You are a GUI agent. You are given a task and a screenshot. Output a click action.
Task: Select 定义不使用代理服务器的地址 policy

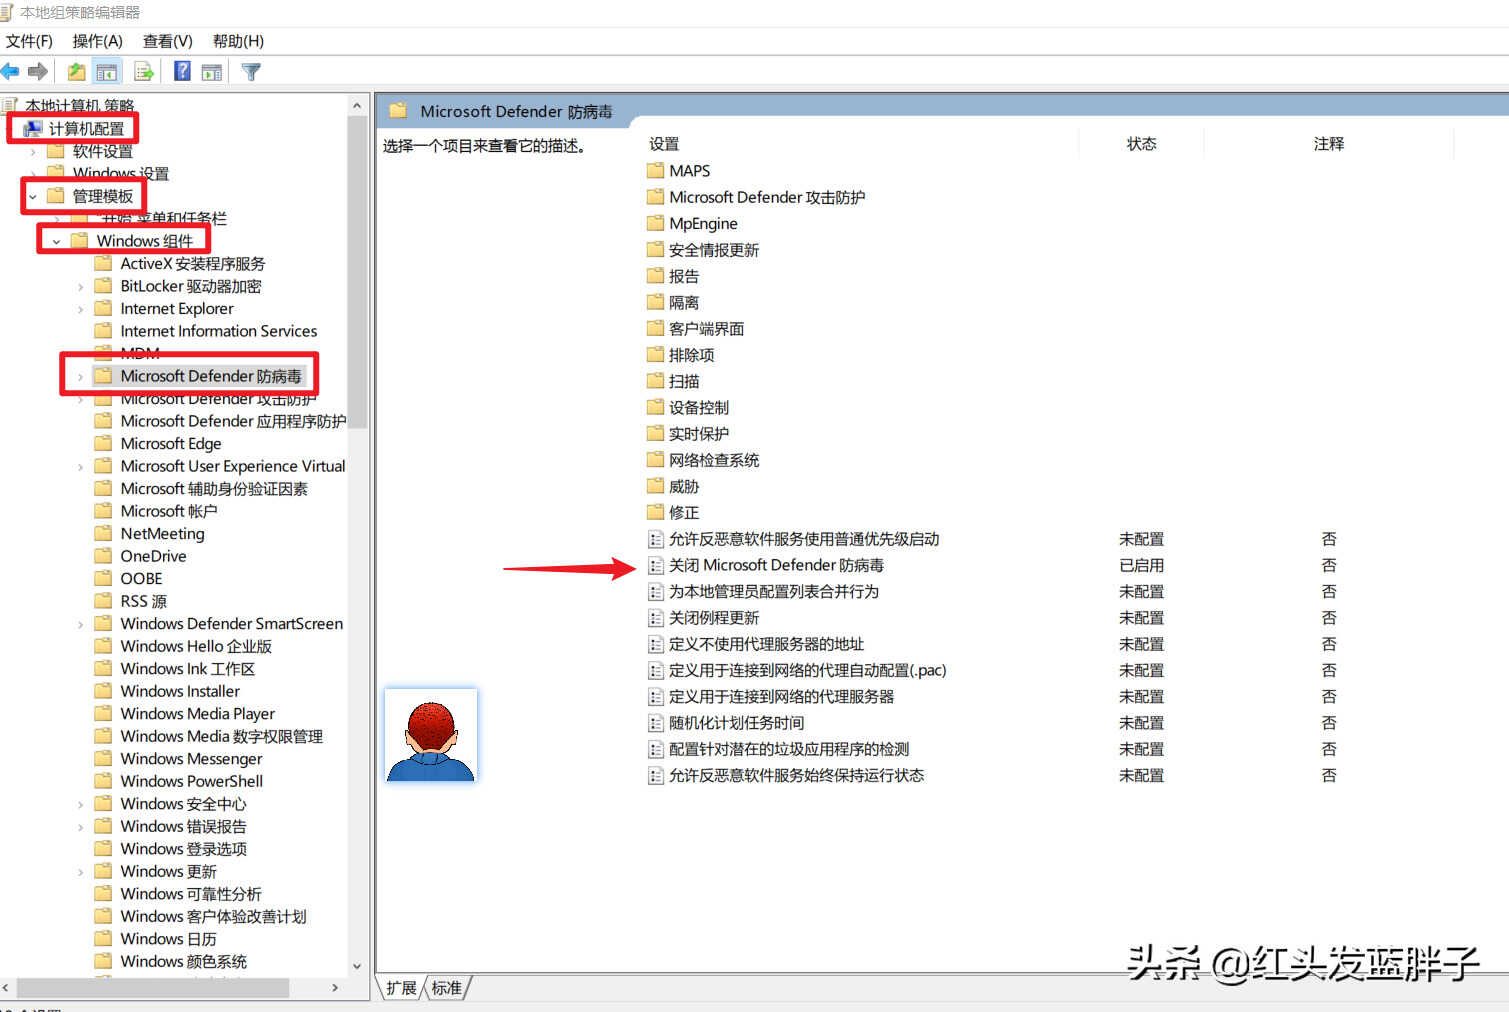(x=766, y=644)
